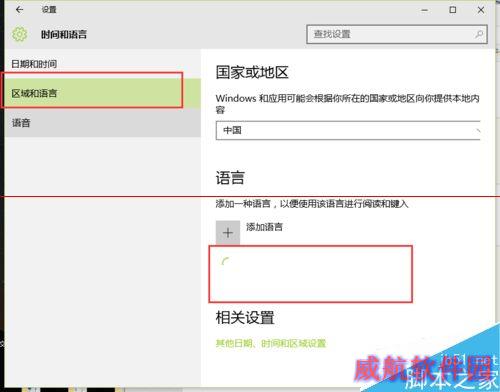The width and height of the screenshot is (500, 392).
Task: Click the 相关设置 heading
Action: tap(245, 317)
